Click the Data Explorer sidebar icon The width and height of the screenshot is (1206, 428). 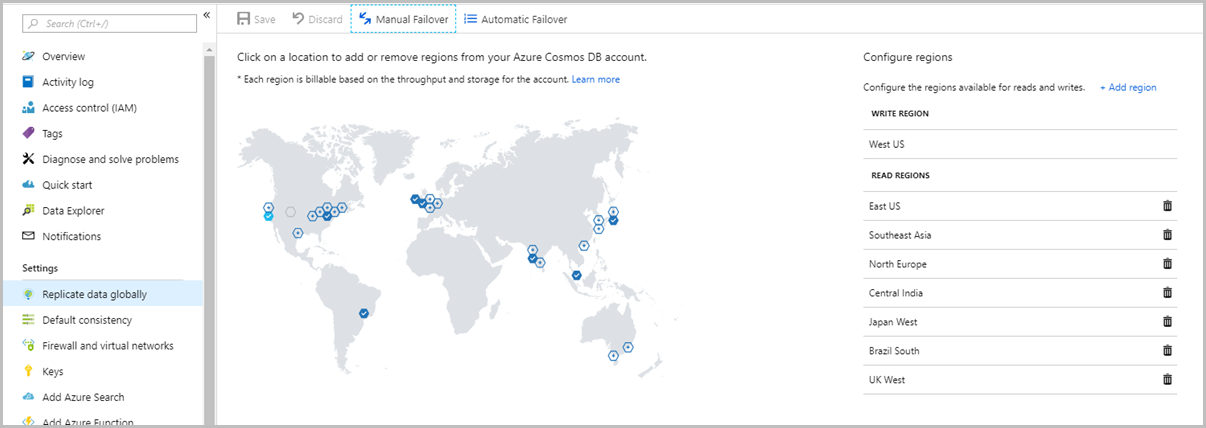point(28,211)
